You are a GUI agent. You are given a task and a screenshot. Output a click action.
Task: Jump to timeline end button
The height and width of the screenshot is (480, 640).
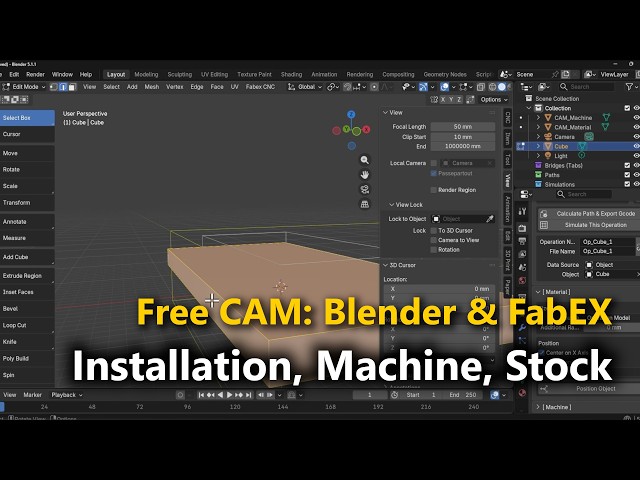click(249, 395)
